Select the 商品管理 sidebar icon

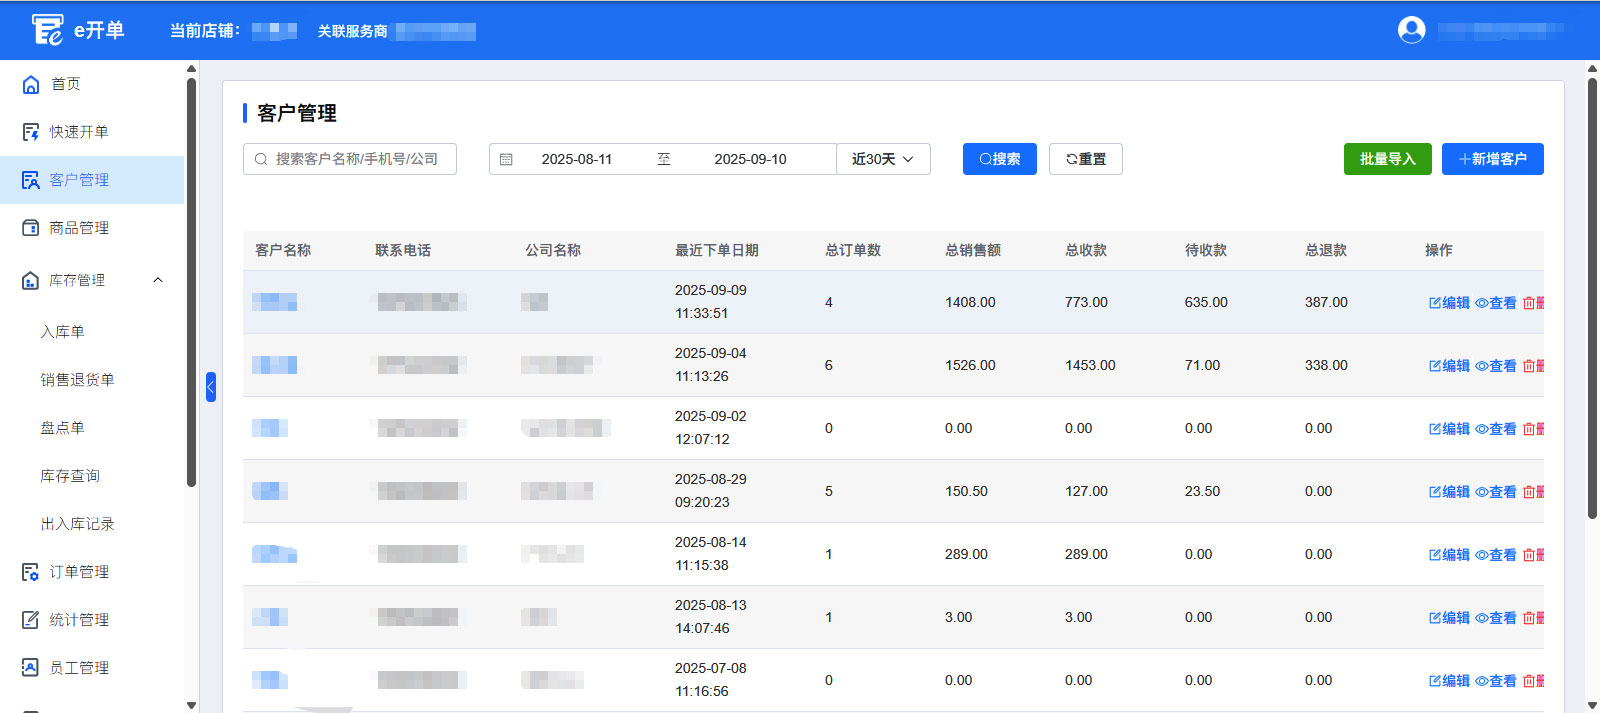tap(31, 228)
